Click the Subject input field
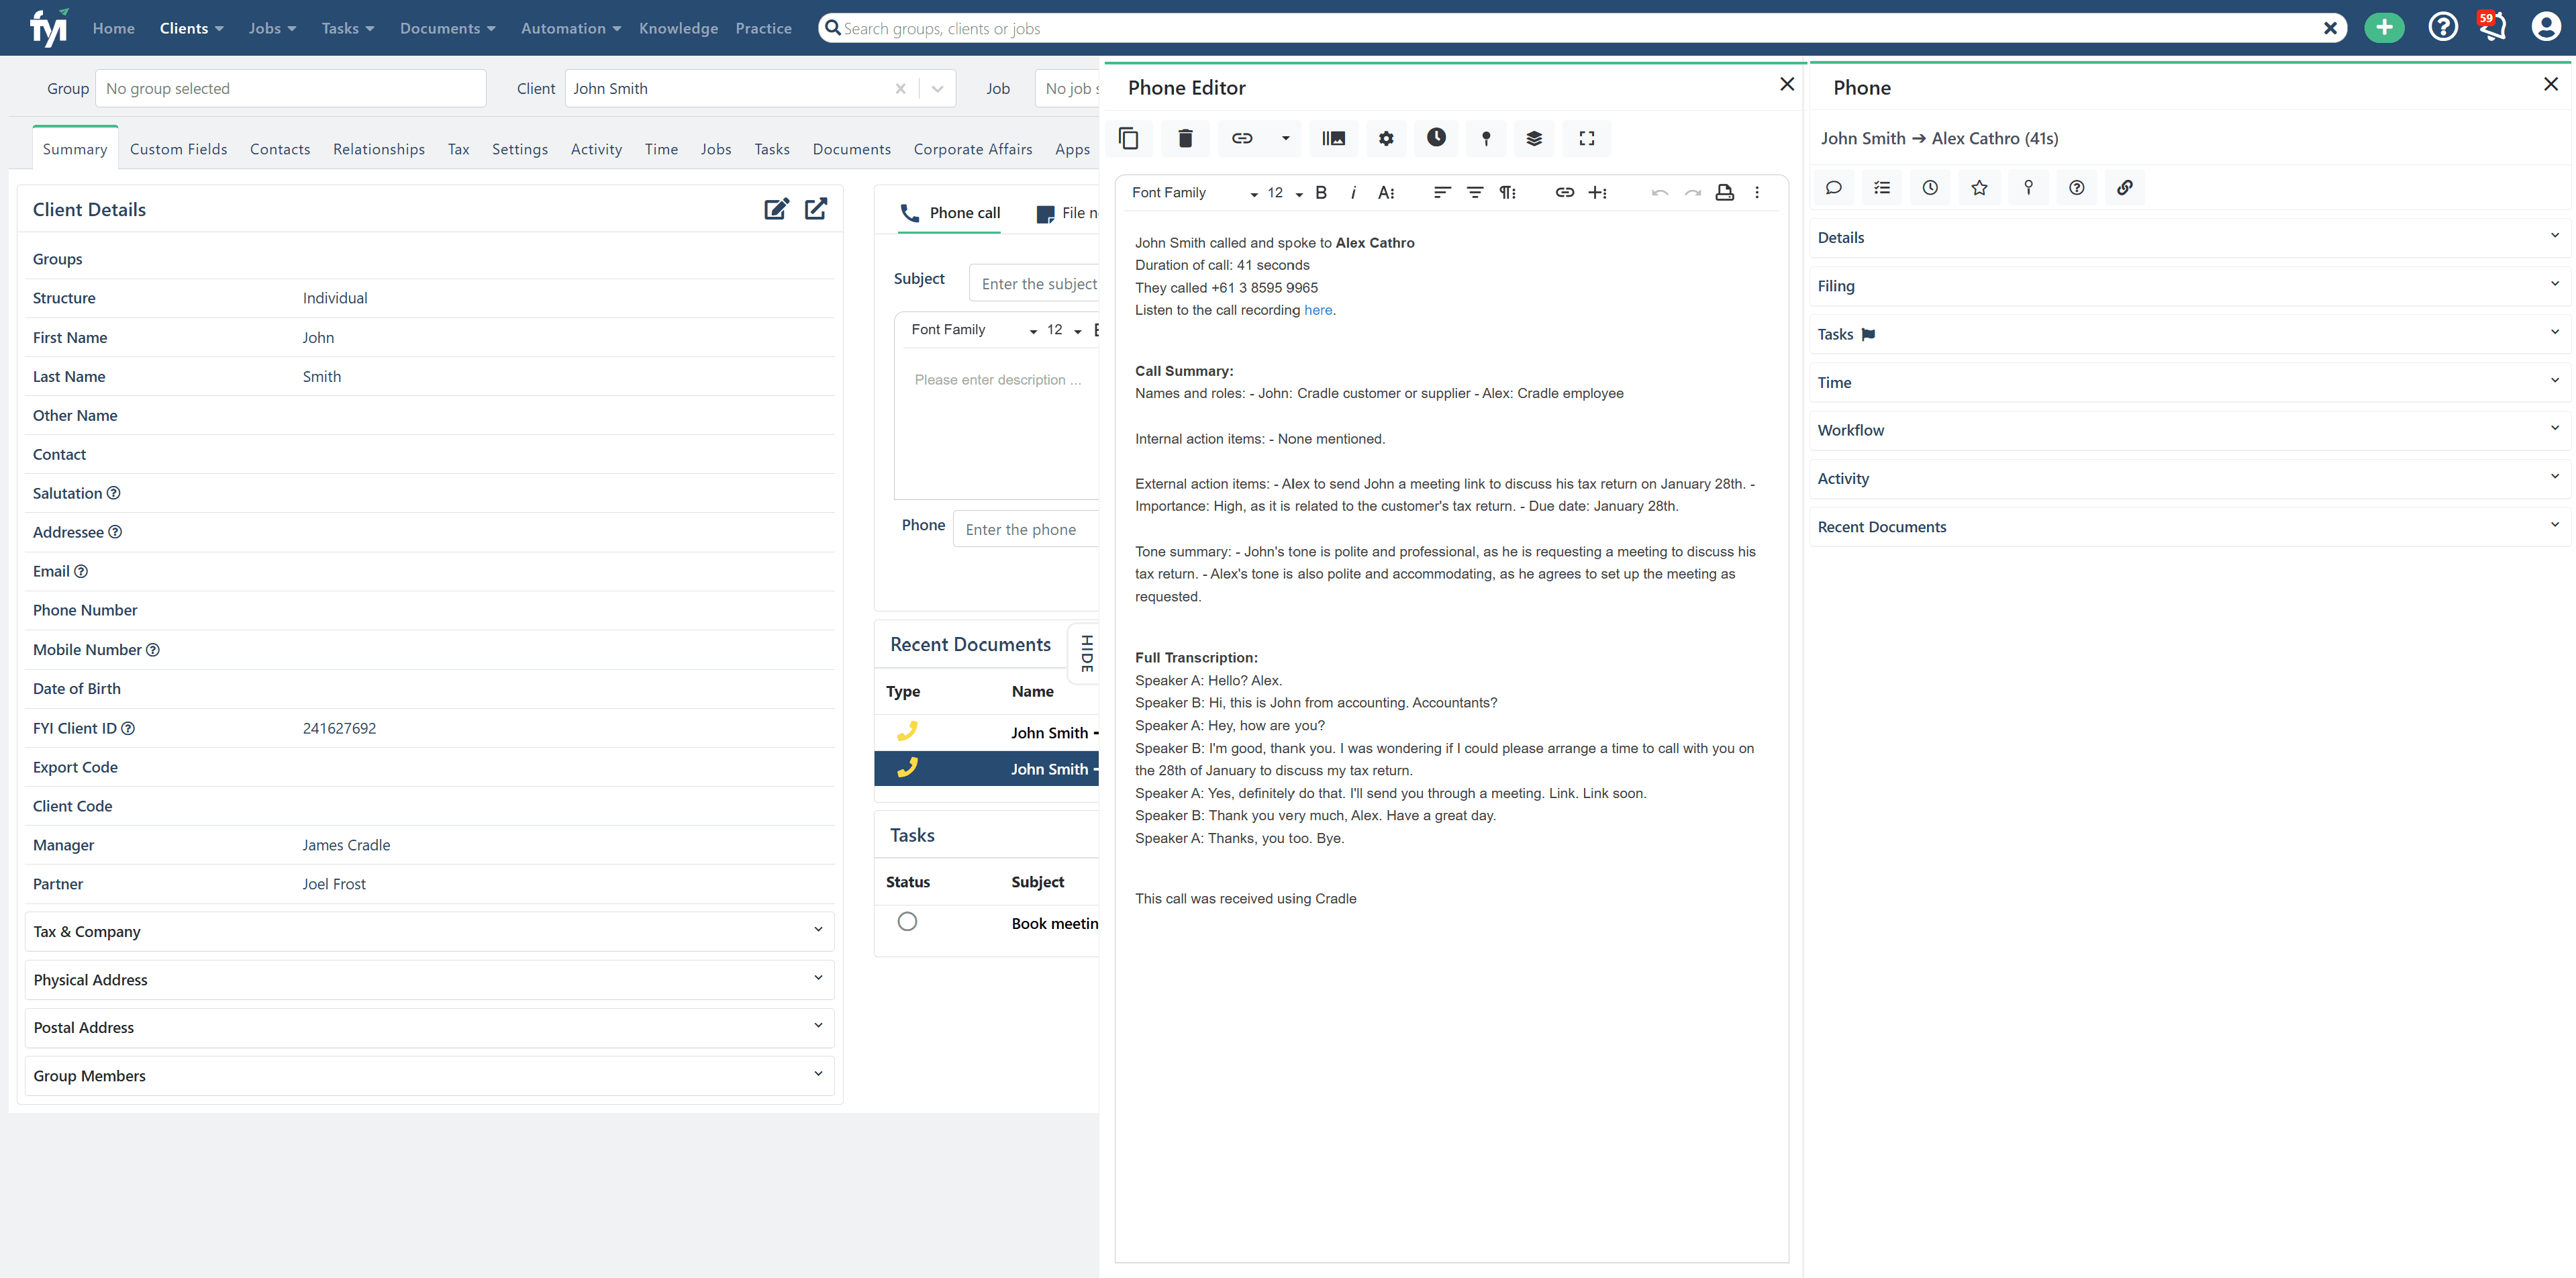 [x=1036, y=284]
